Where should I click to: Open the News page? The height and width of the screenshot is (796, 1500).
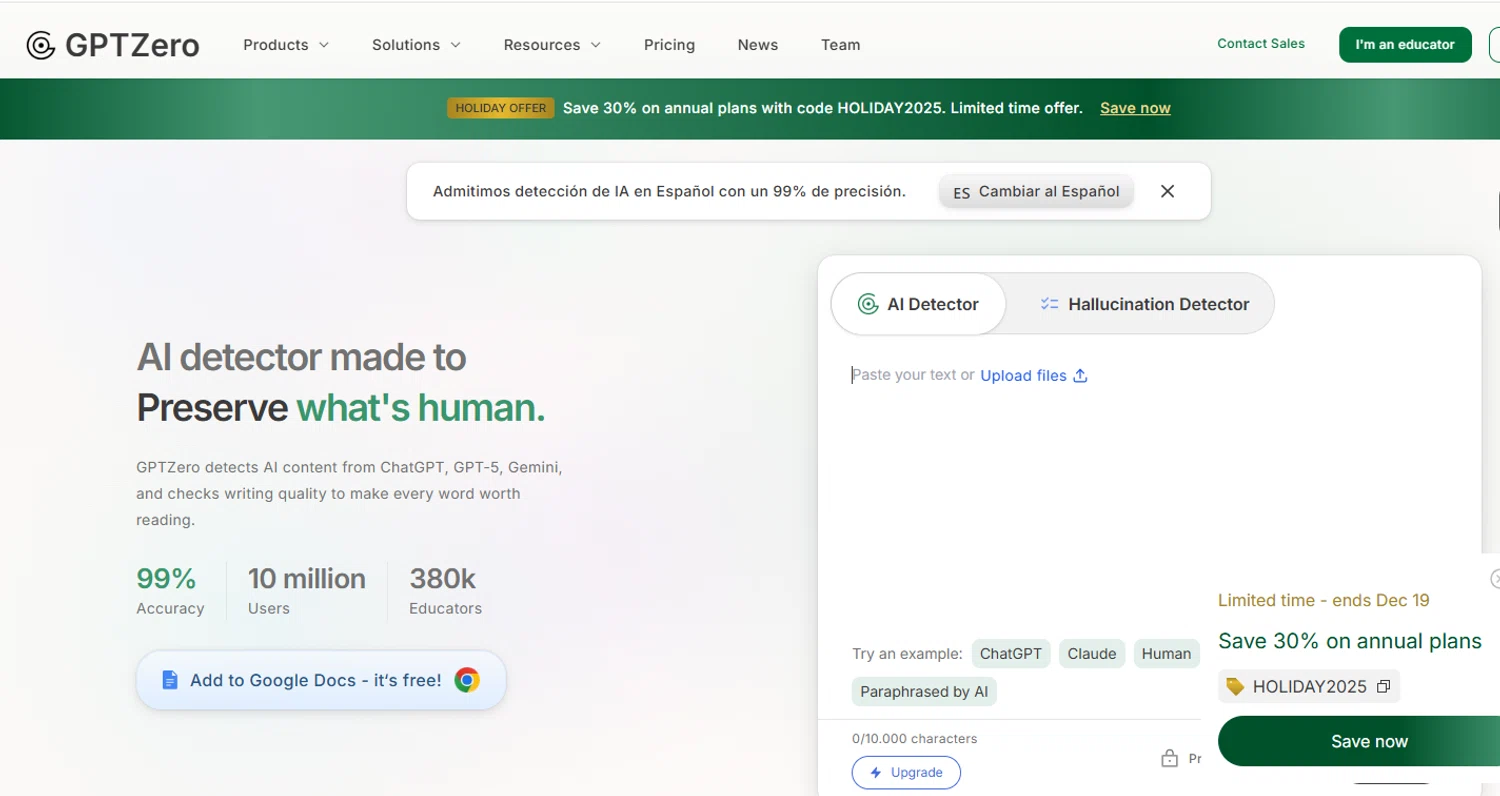[x=758, y=45]
